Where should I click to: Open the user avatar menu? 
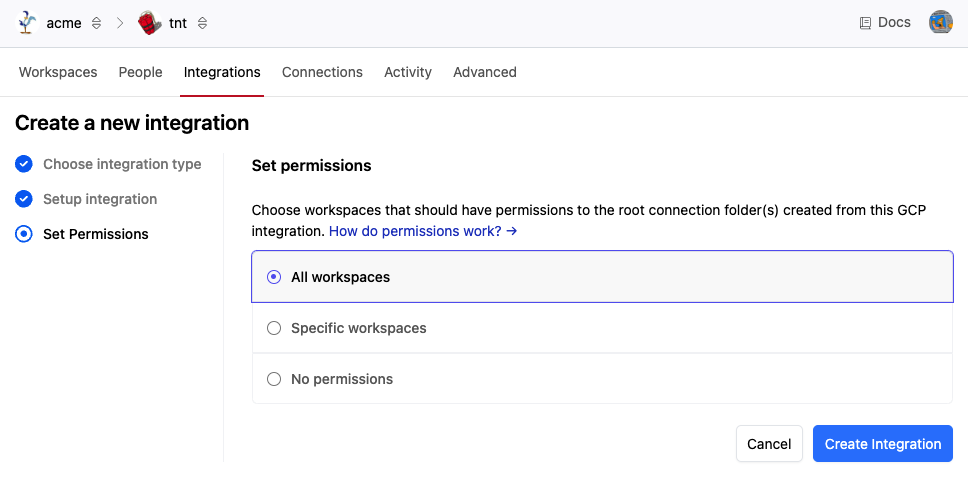[940, 22]
